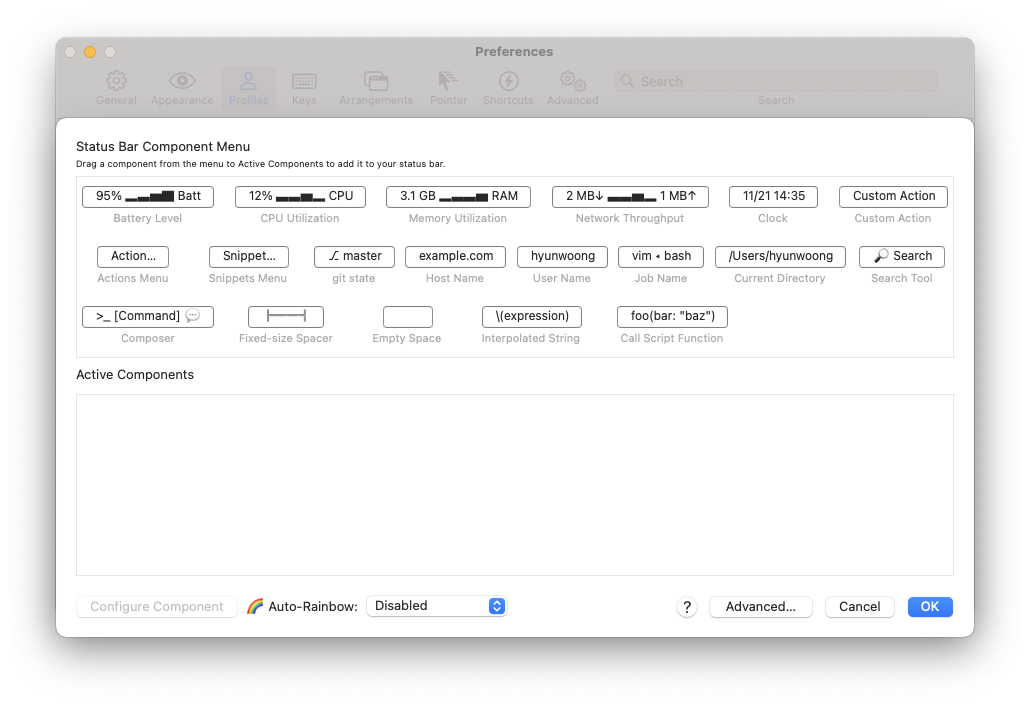Screen dimensions: 1030x711
Task: Open the Advanced preferences tab
Action: [573, 89]
